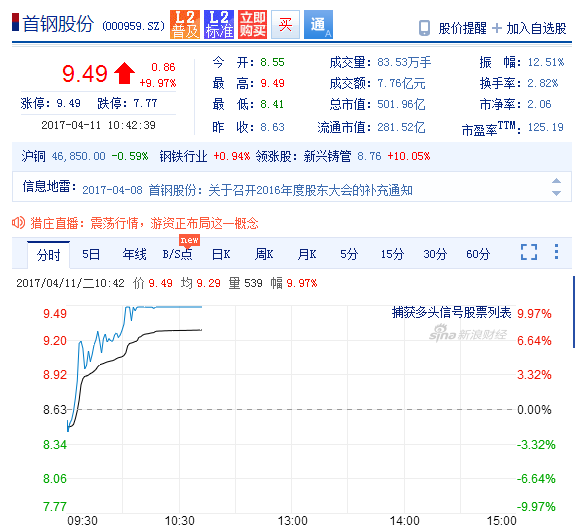Click 市净率 value 2.06
The height and width of the screenshot is (527, 575).
point(539,105)
